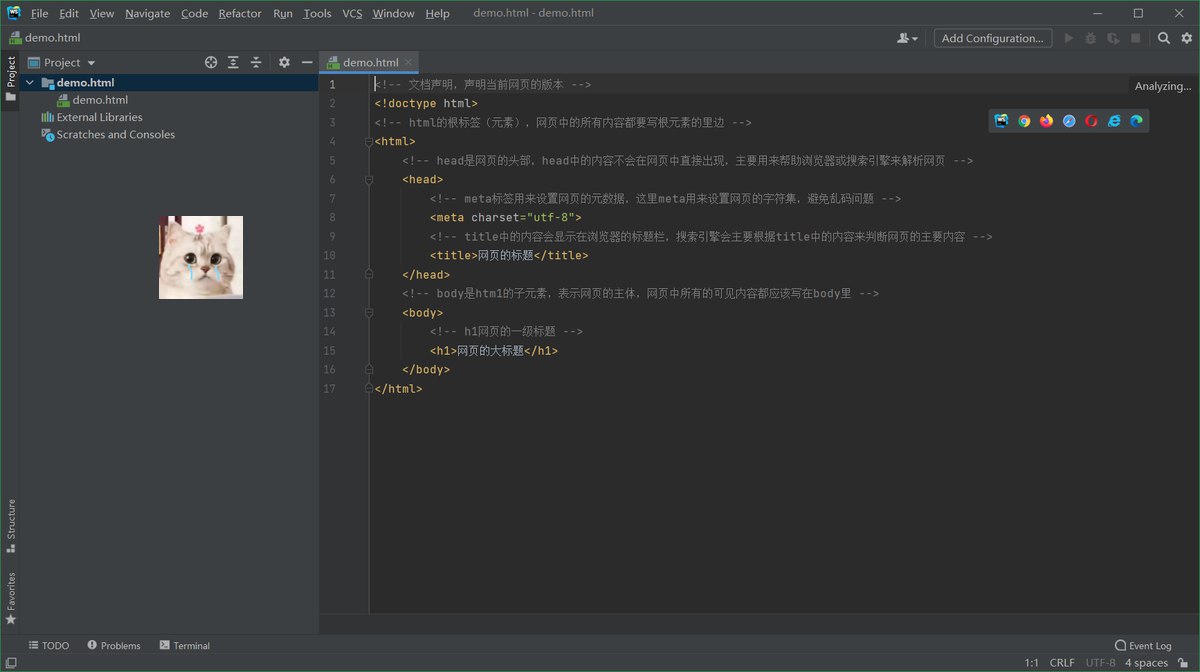Open the user account dropdown

pos(907,38)
